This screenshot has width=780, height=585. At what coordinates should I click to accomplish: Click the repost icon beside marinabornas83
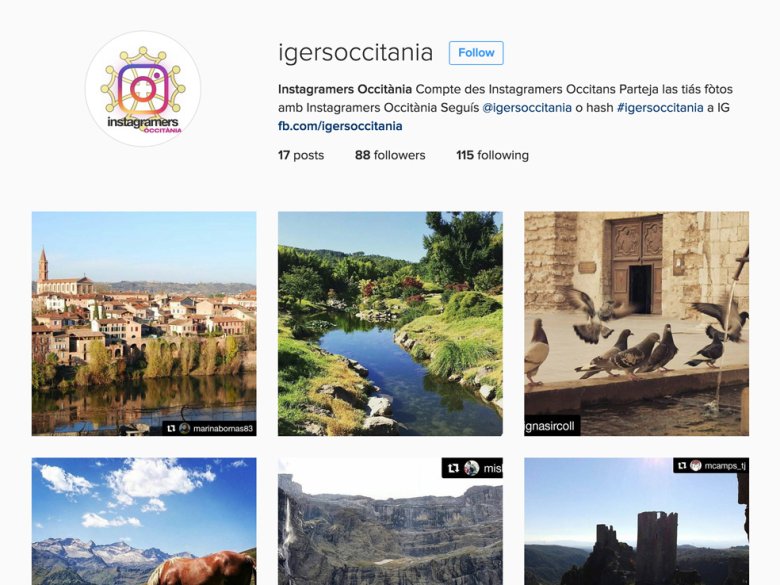[x=171, y=428]
